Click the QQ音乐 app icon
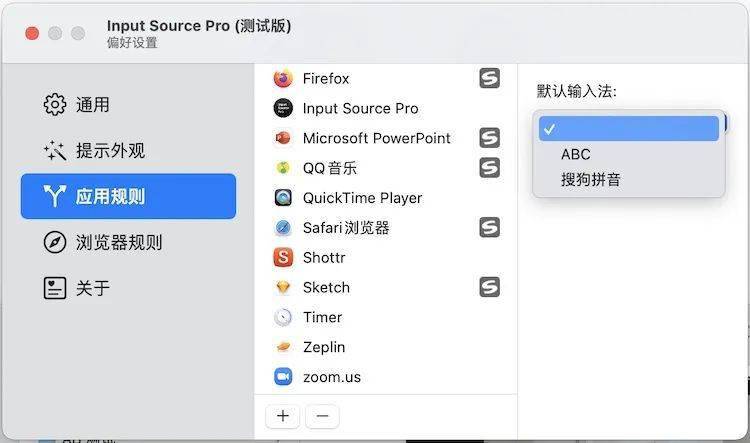 (283, 168)
